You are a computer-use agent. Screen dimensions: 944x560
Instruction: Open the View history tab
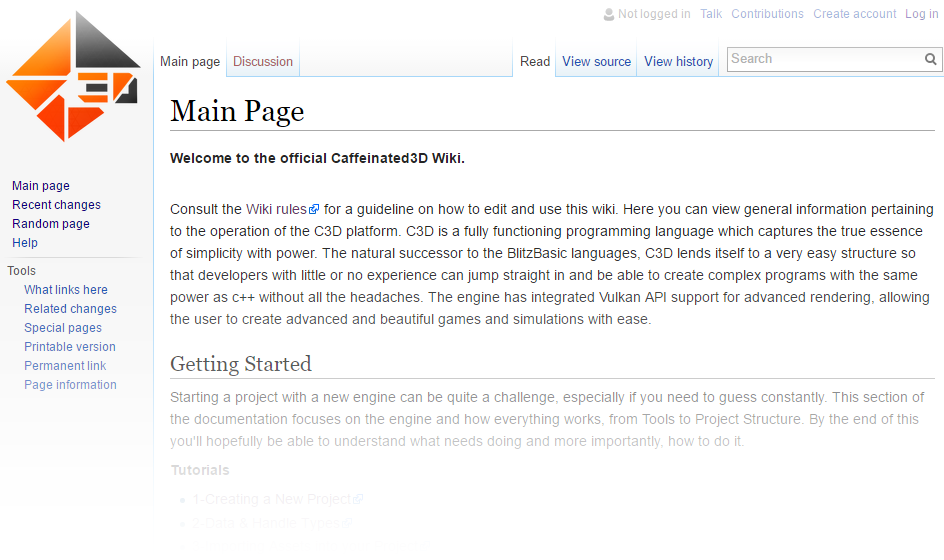pos(678,61)
